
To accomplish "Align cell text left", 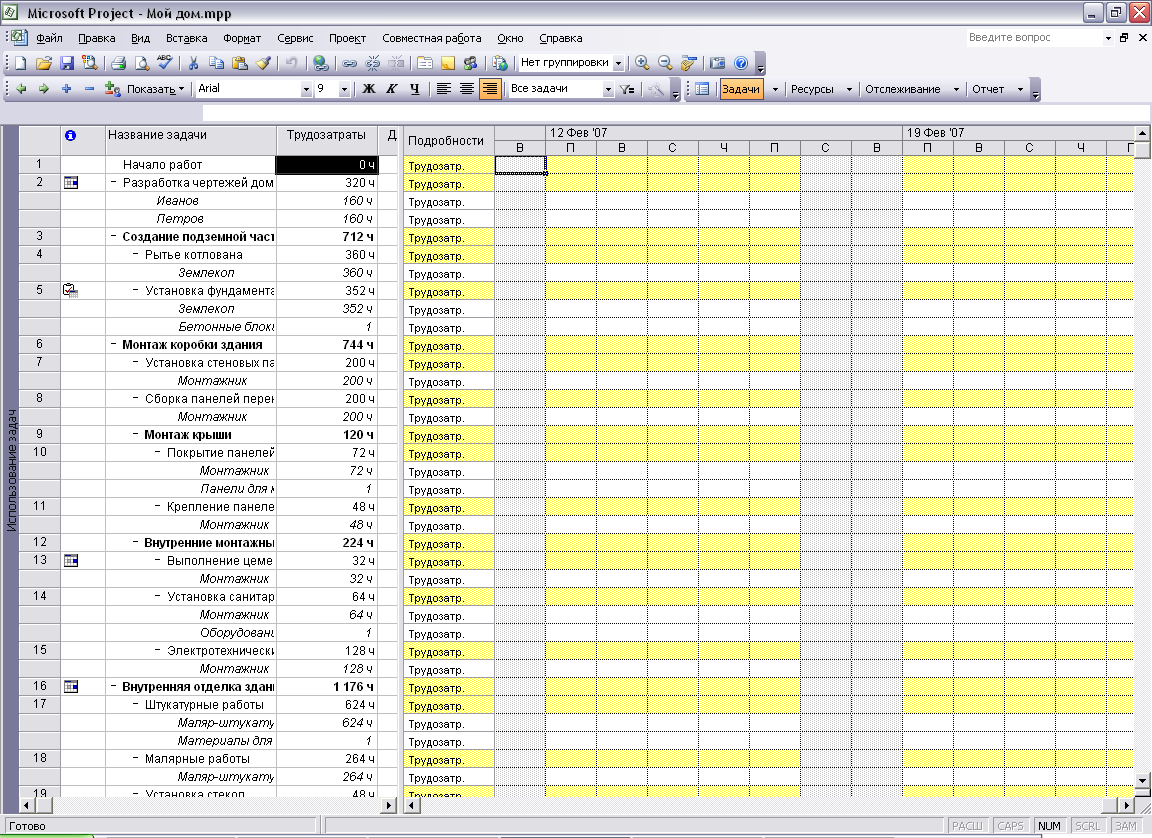I will tap(444, 89).
